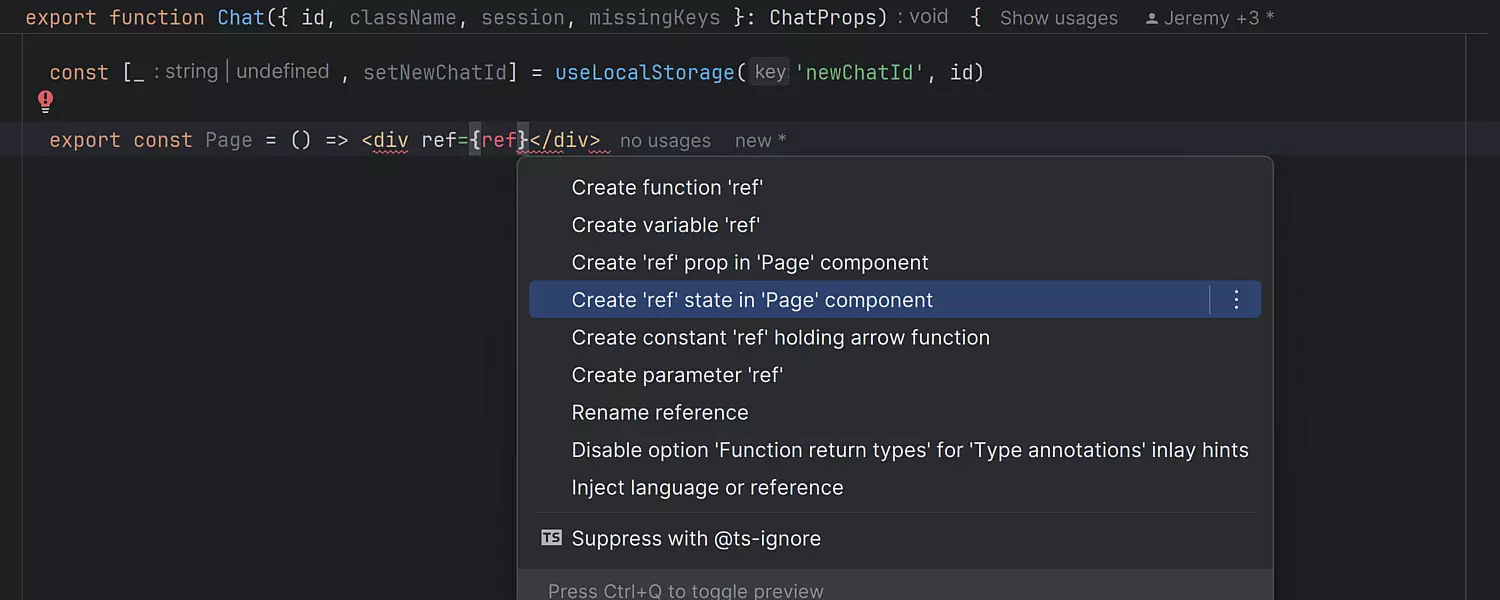Choose "Create parameter 'ref'" from list
The width and height of the screenshot is (1500, 600).
pyautogui.click(x=676, y=375)
